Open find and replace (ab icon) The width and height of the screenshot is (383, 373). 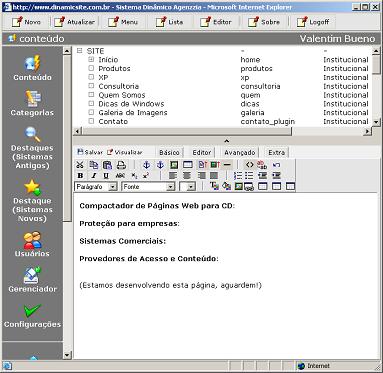point(262,165)
